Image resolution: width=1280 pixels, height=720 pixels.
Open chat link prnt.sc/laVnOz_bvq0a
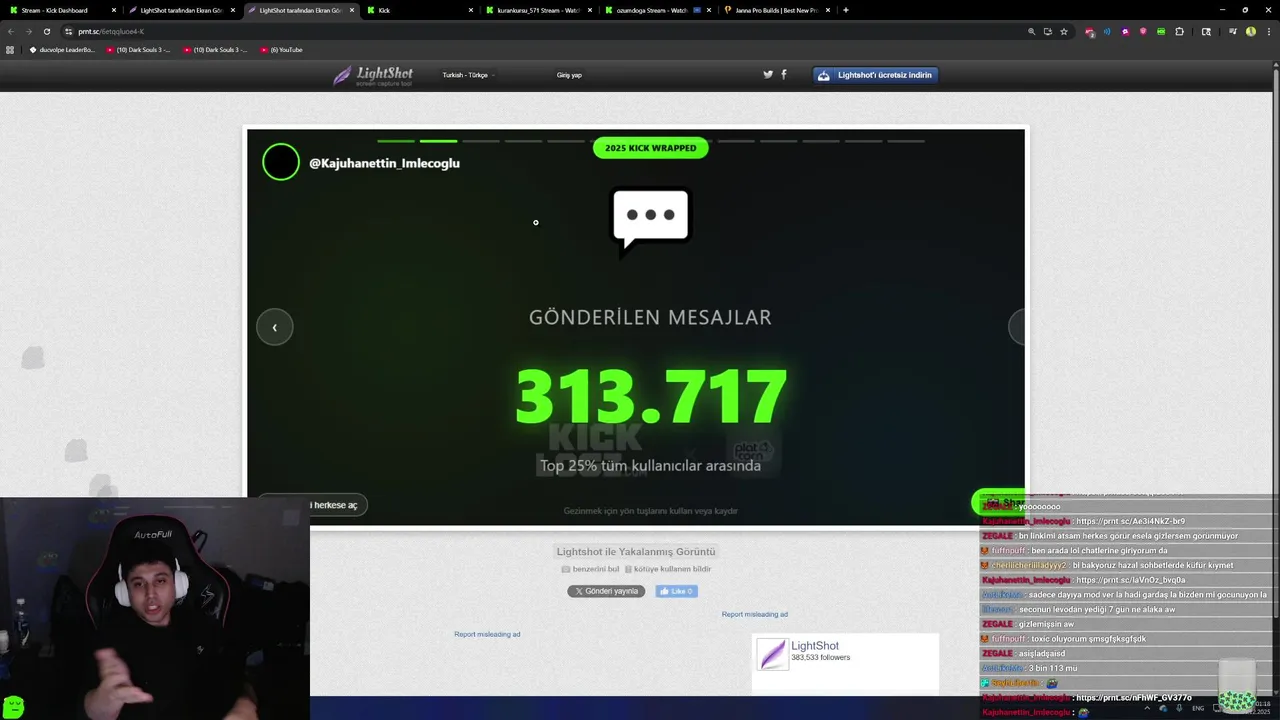coord(1131,580)
